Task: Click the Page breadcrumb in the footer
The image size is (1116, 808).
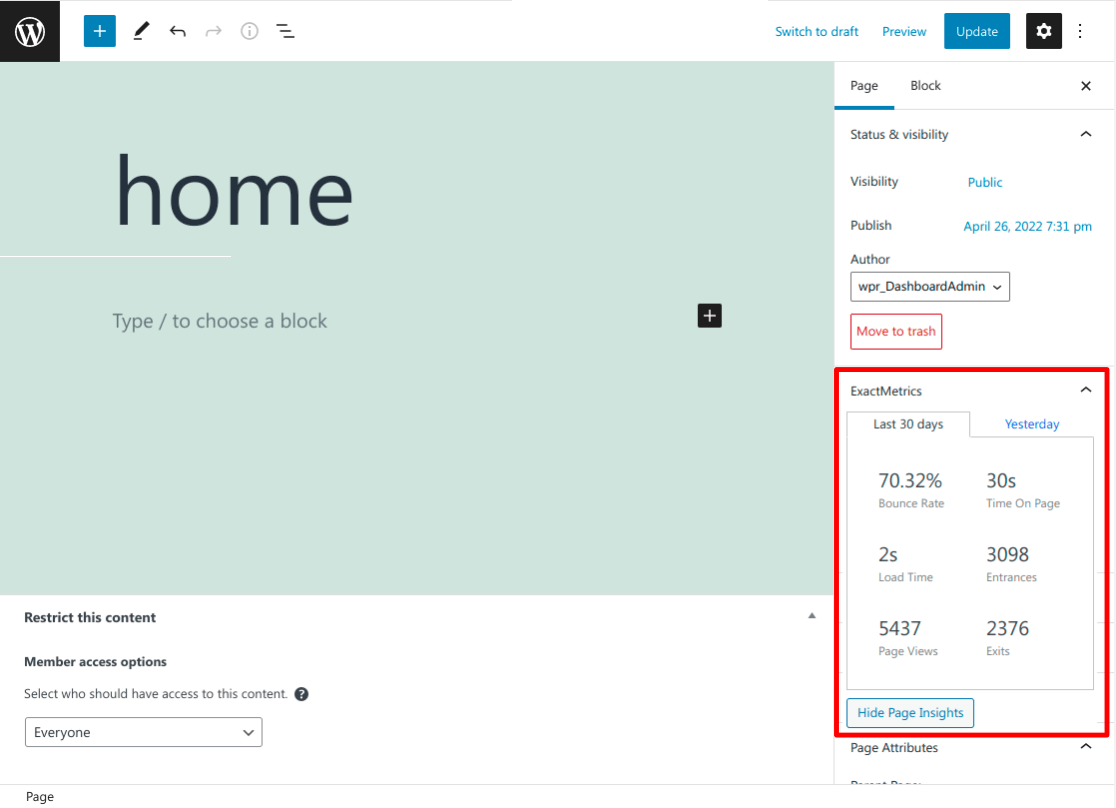Action: (40, 797)
